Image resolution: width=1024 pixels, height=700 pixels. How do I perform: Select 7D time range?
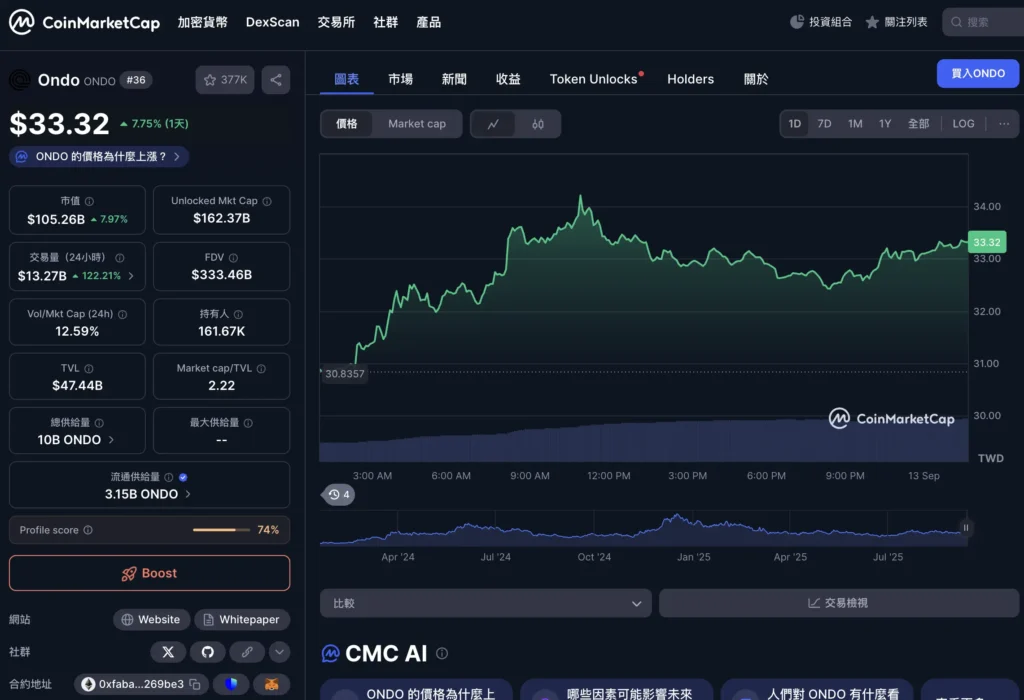(824, 124)
